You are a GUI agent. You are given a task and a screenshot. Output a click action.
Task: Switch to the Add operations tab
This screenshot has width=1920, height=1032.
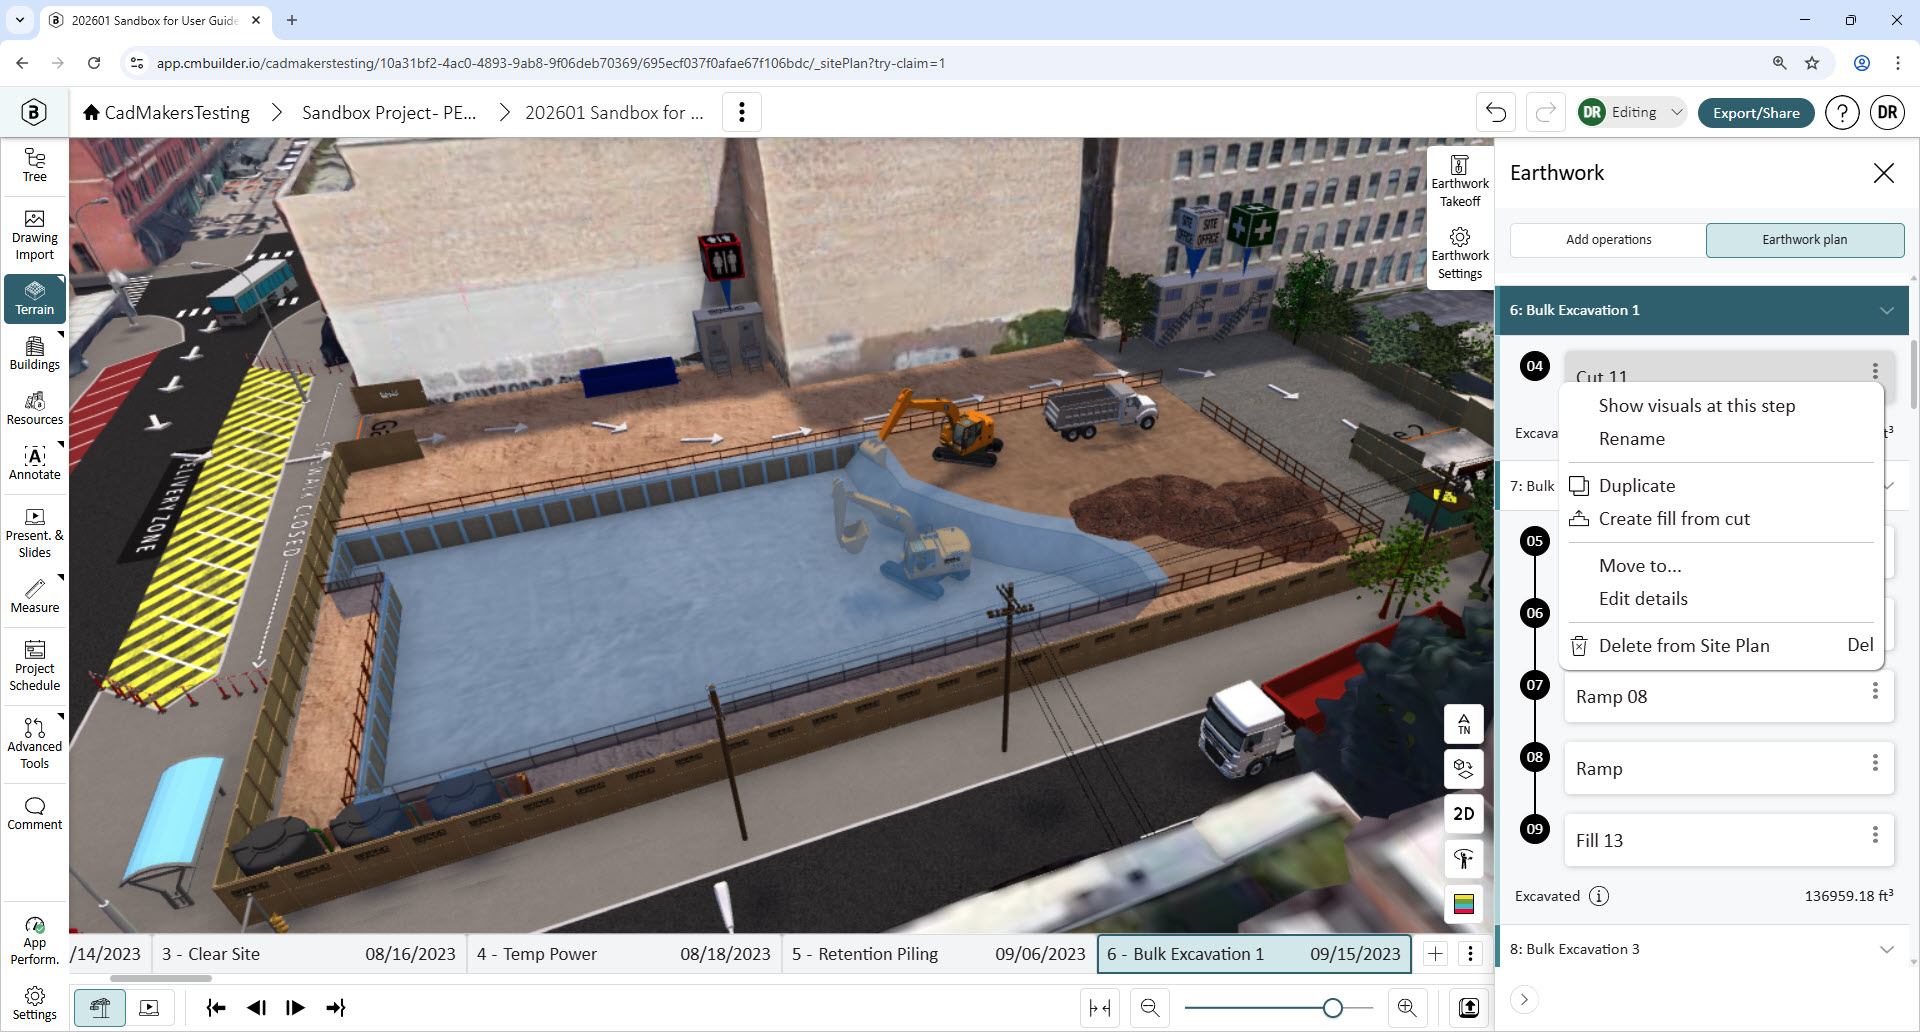tap(1608, 240)
